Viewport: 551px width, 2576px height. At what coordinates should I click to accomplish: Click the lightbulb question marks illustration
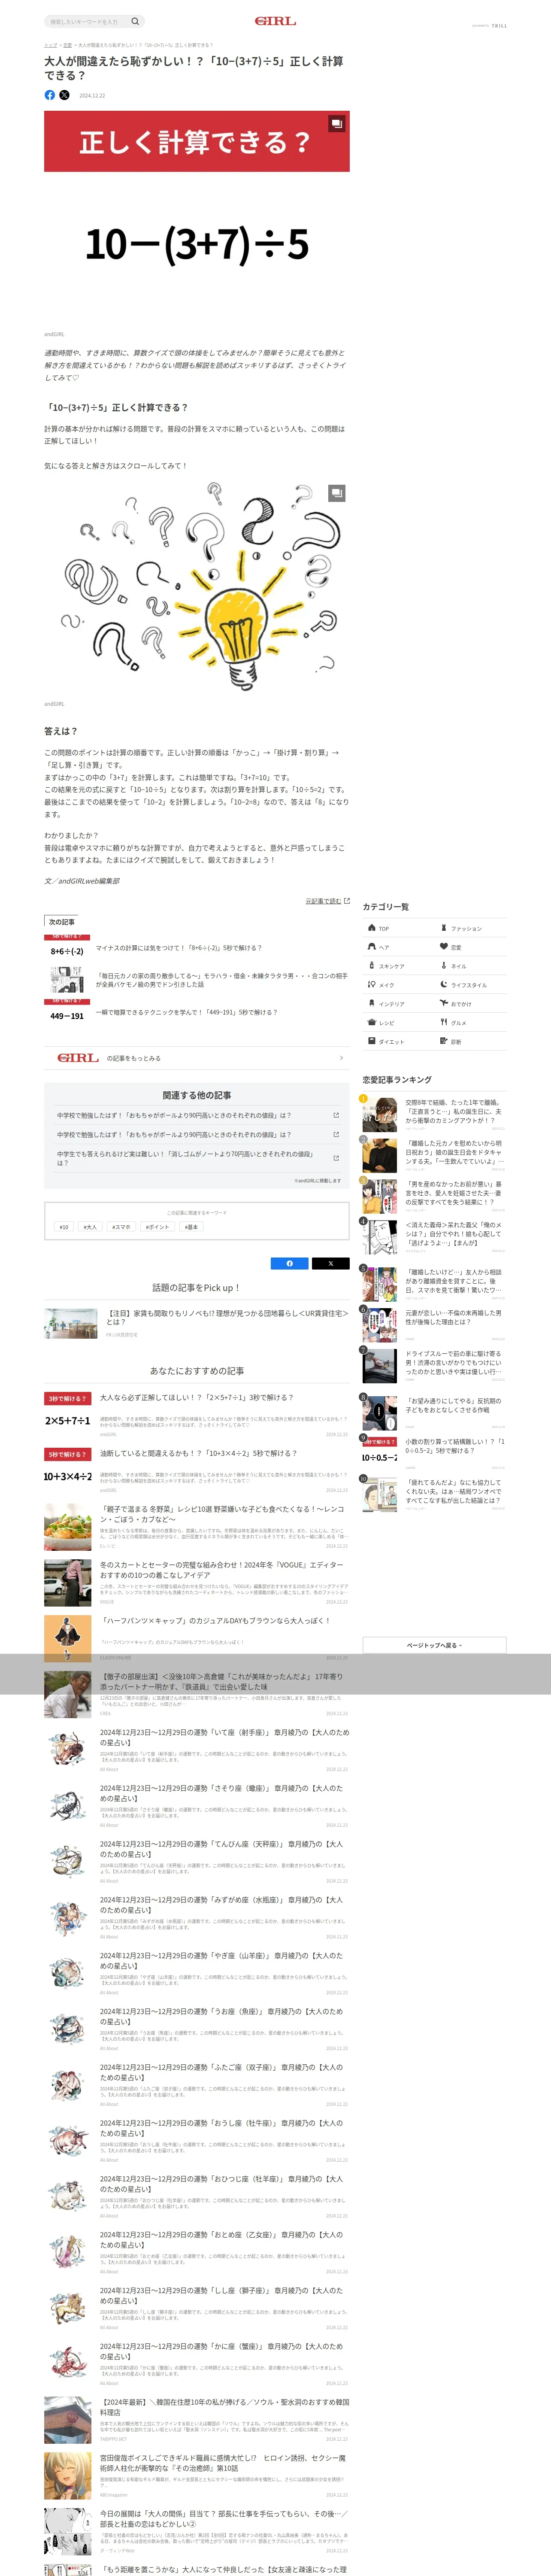coord(197,587)
